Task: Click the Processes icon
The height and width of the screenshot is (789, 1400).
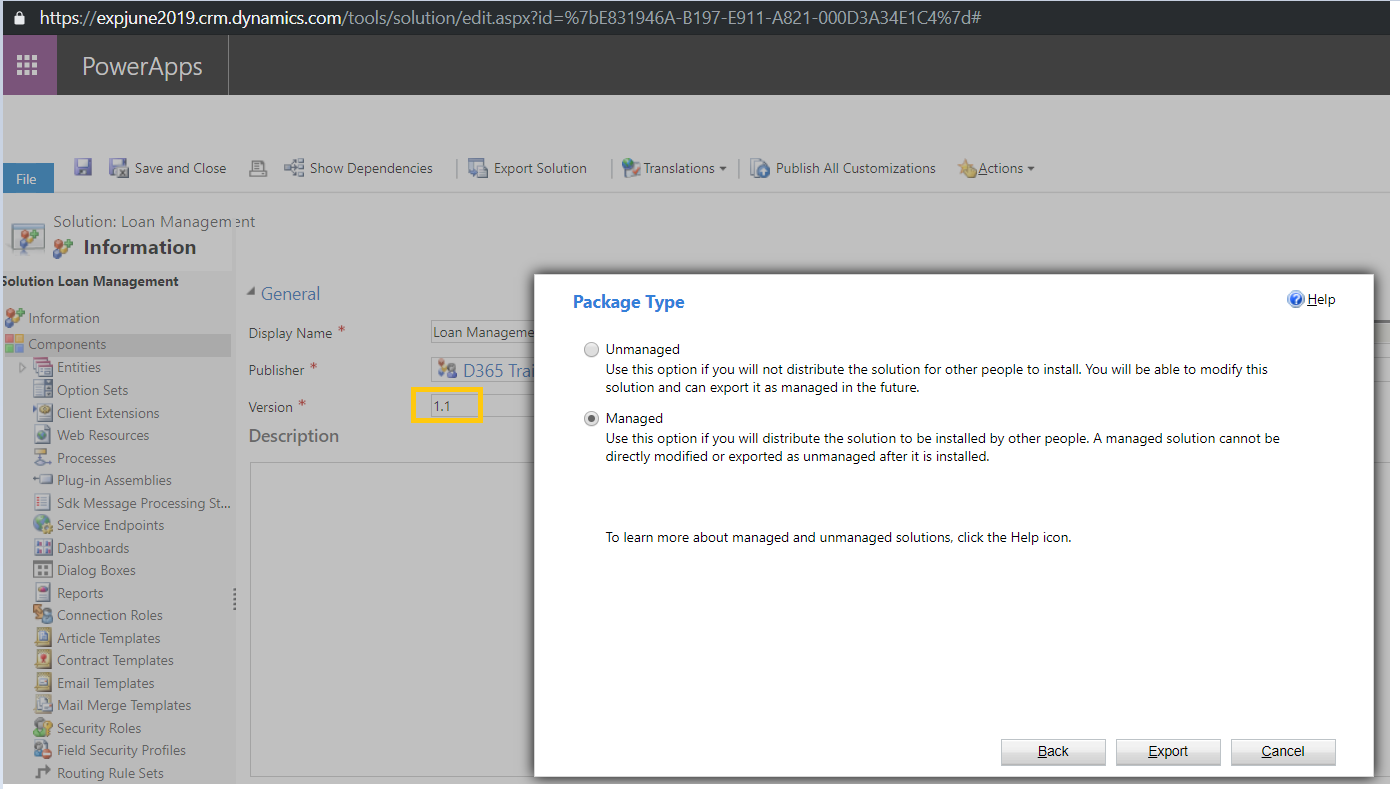Action: click(x=43, y=458)
